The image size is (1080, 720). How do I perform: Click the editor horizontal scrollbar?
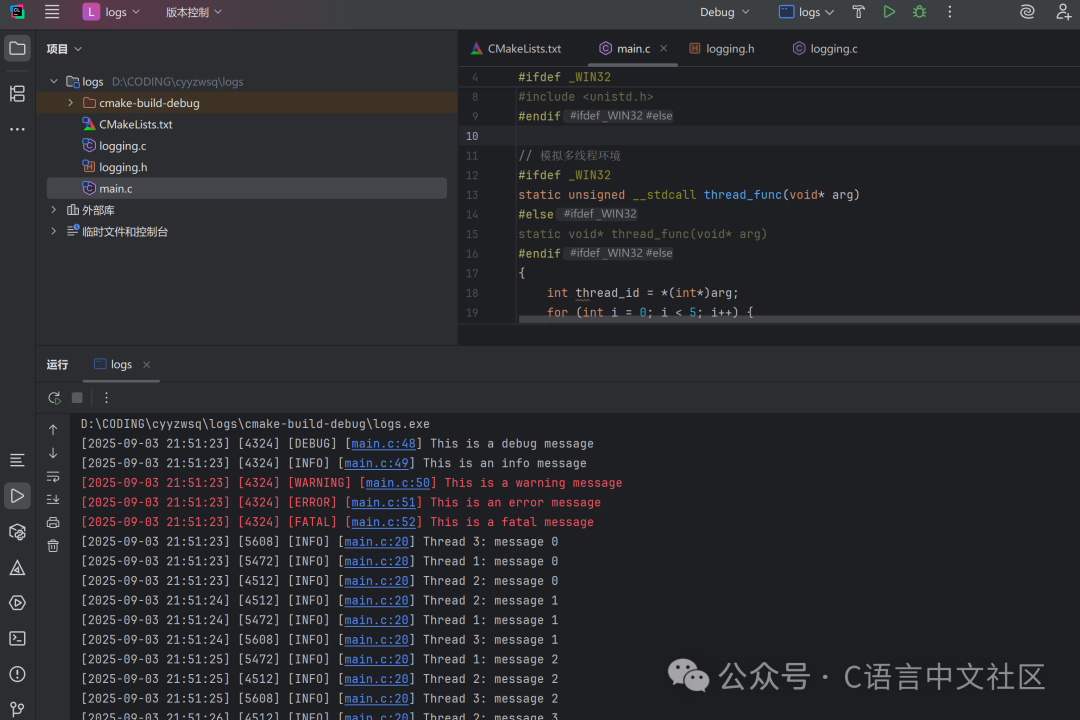point(799,319)
